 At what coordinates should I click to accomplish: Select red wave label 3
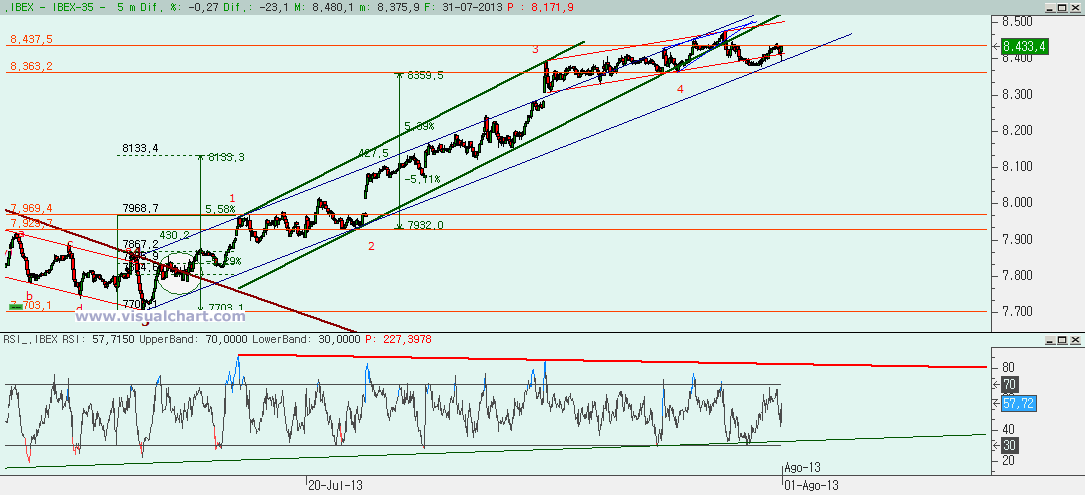(x=535, y=50)
